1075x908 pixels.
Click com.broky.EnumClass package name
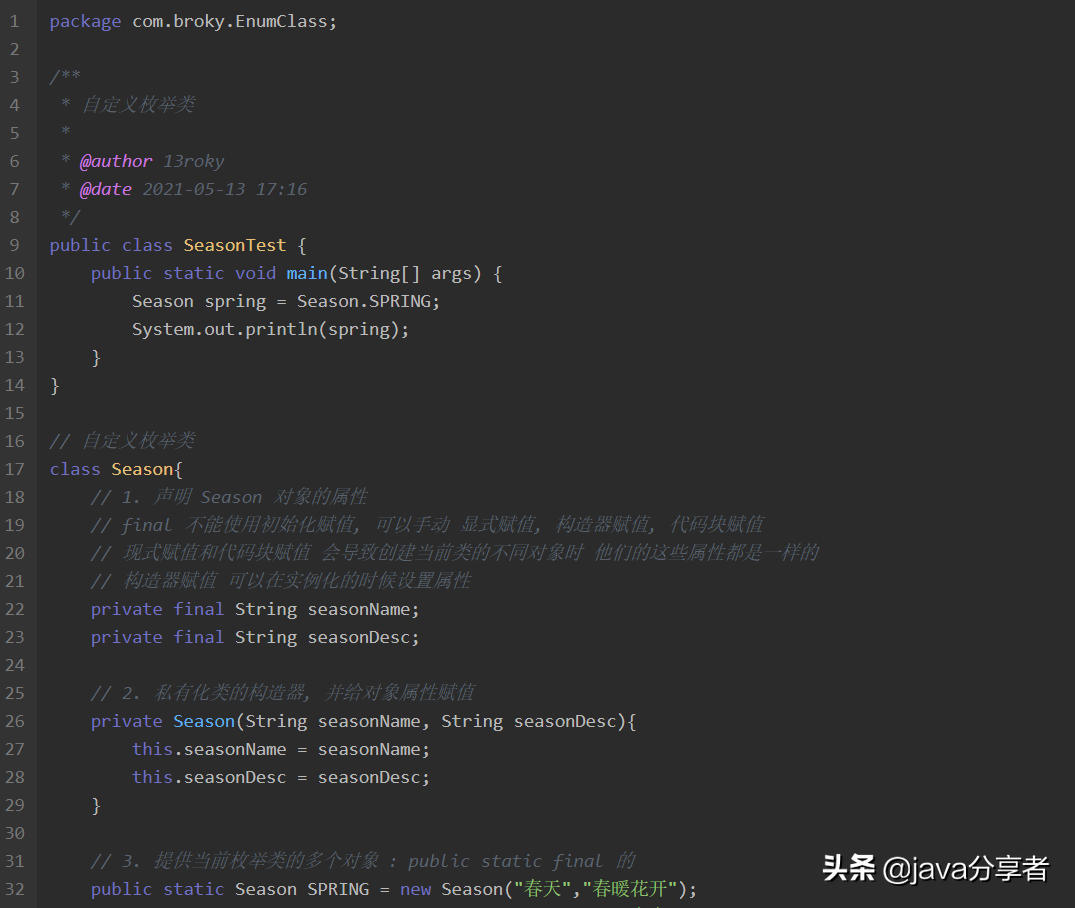230,21
